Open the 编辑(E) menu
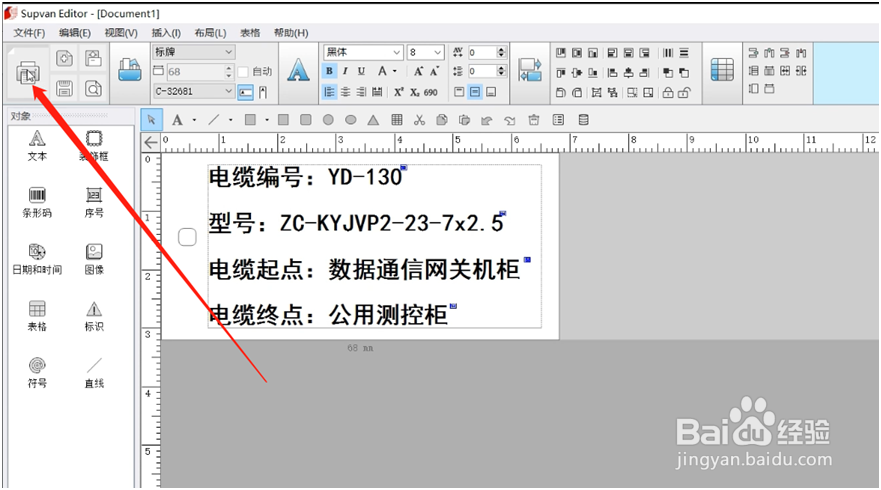The width and height of the screenshot is (881, 490). point(75,33)
